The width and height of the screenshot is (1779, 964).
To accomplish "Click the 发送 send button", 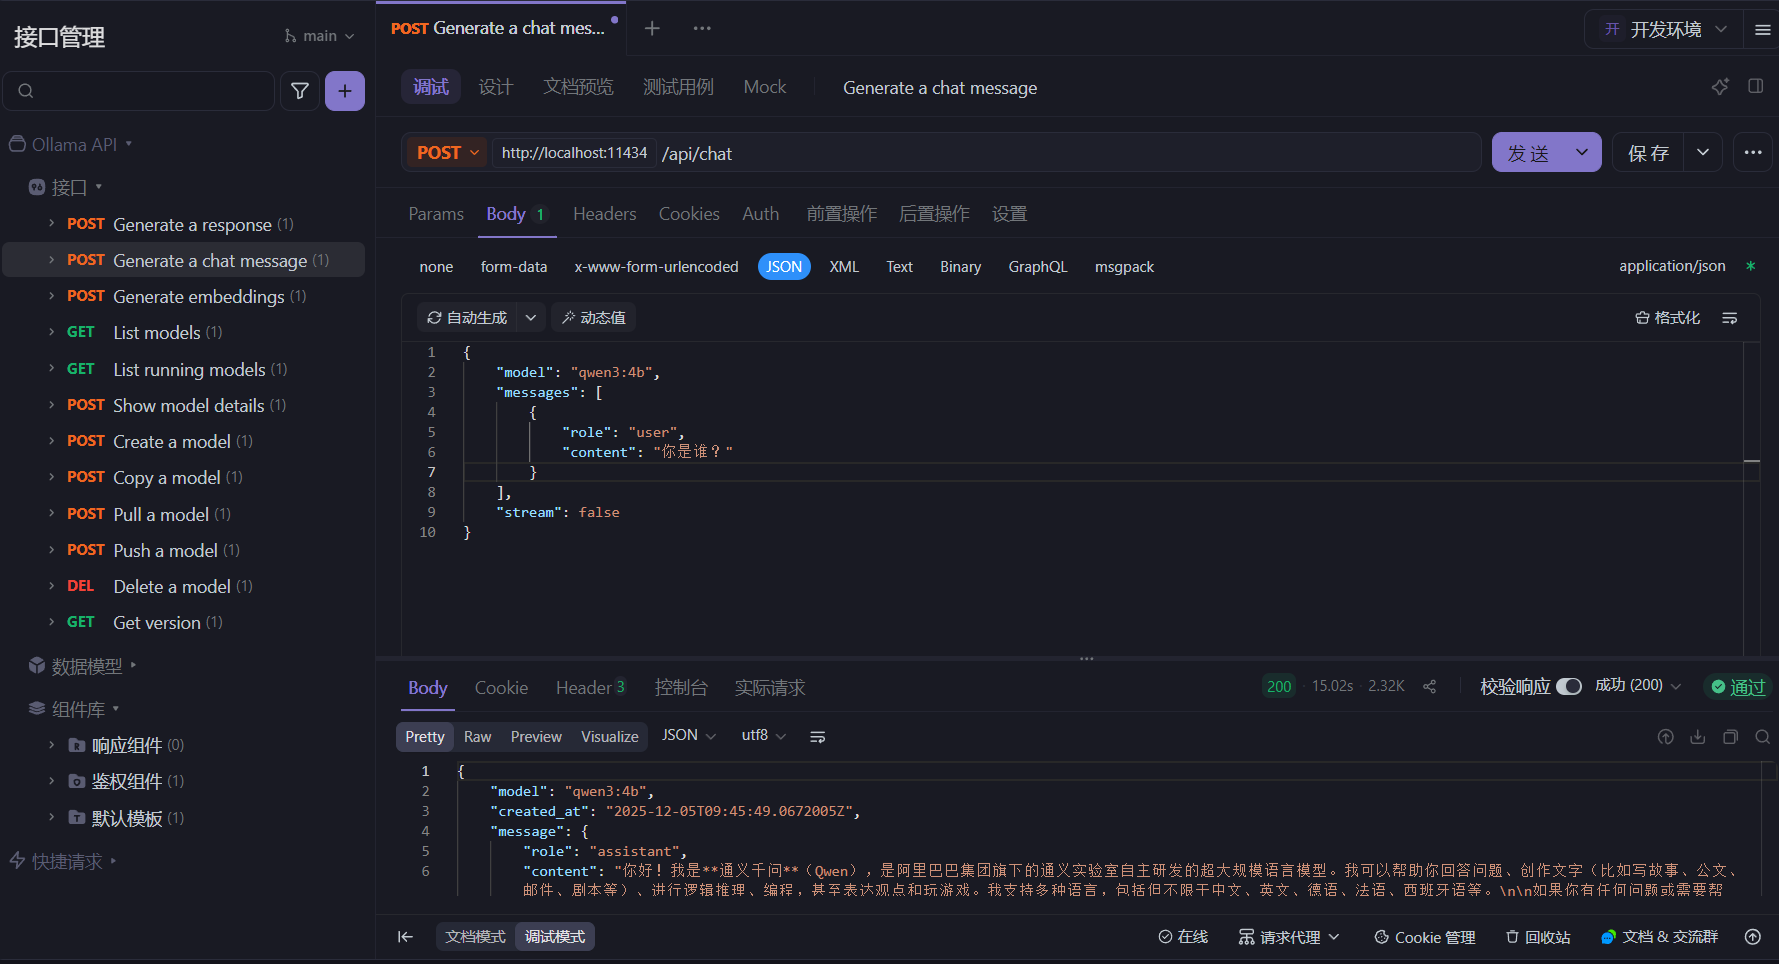I will point(1528,152).
